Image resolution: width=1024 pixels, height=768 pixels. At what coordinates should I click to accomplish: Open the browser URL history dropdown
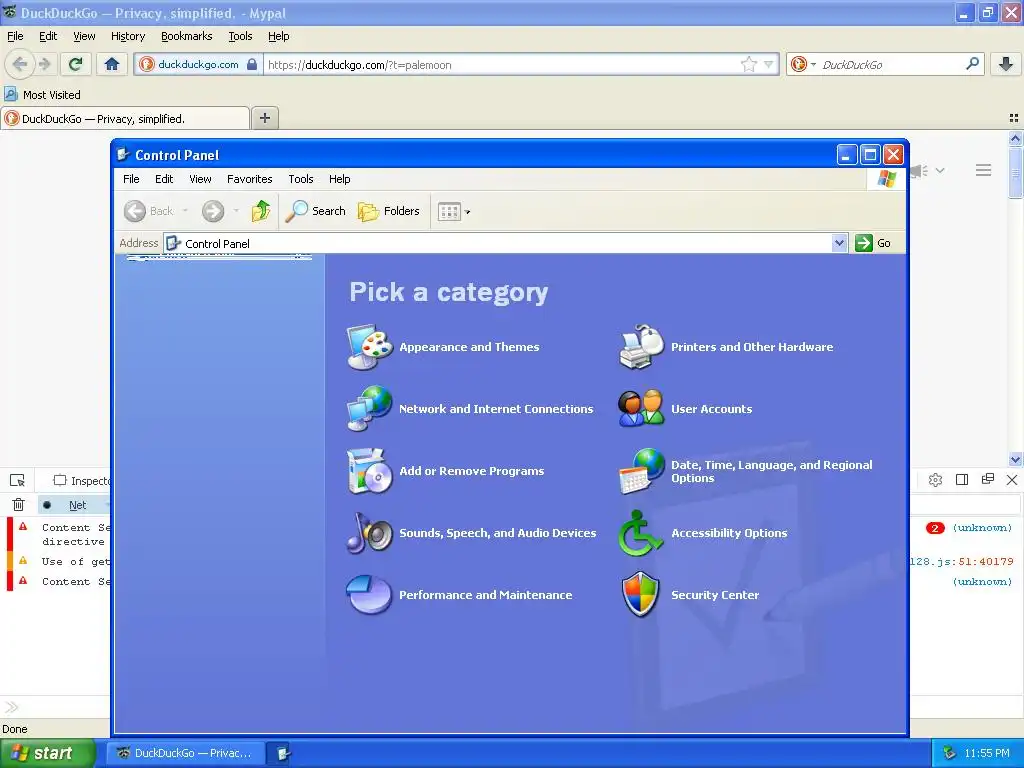[769, 64]
